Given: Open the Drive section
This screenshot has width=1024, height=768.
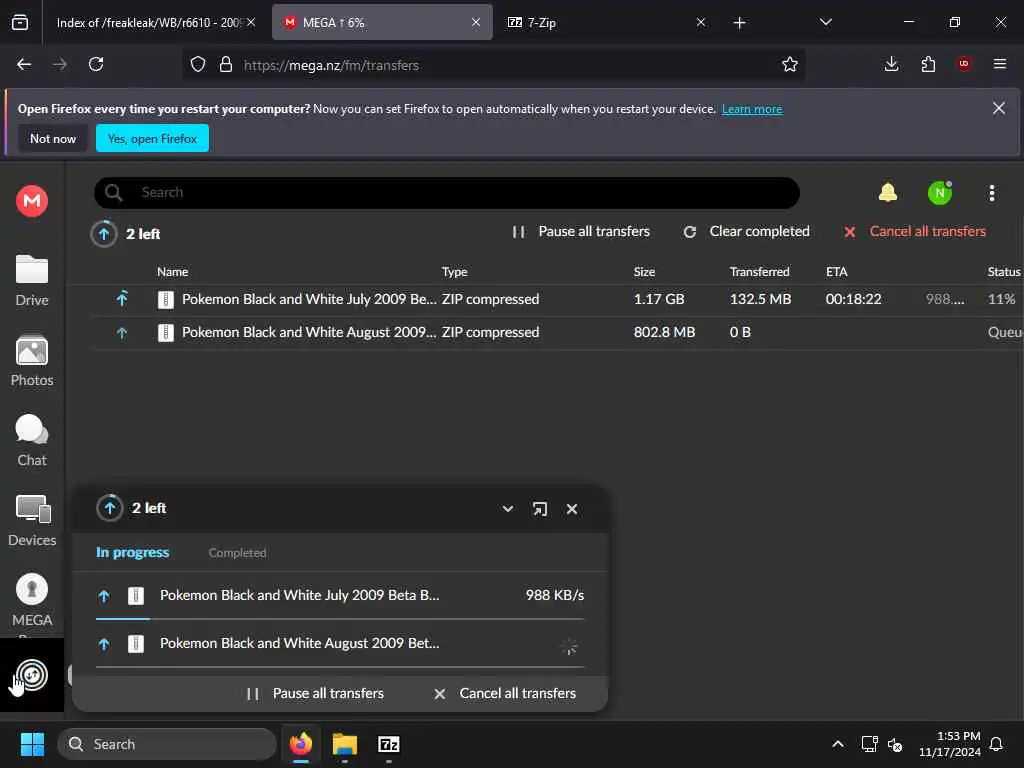Looking at the screenshot, I should click(32, 281).
